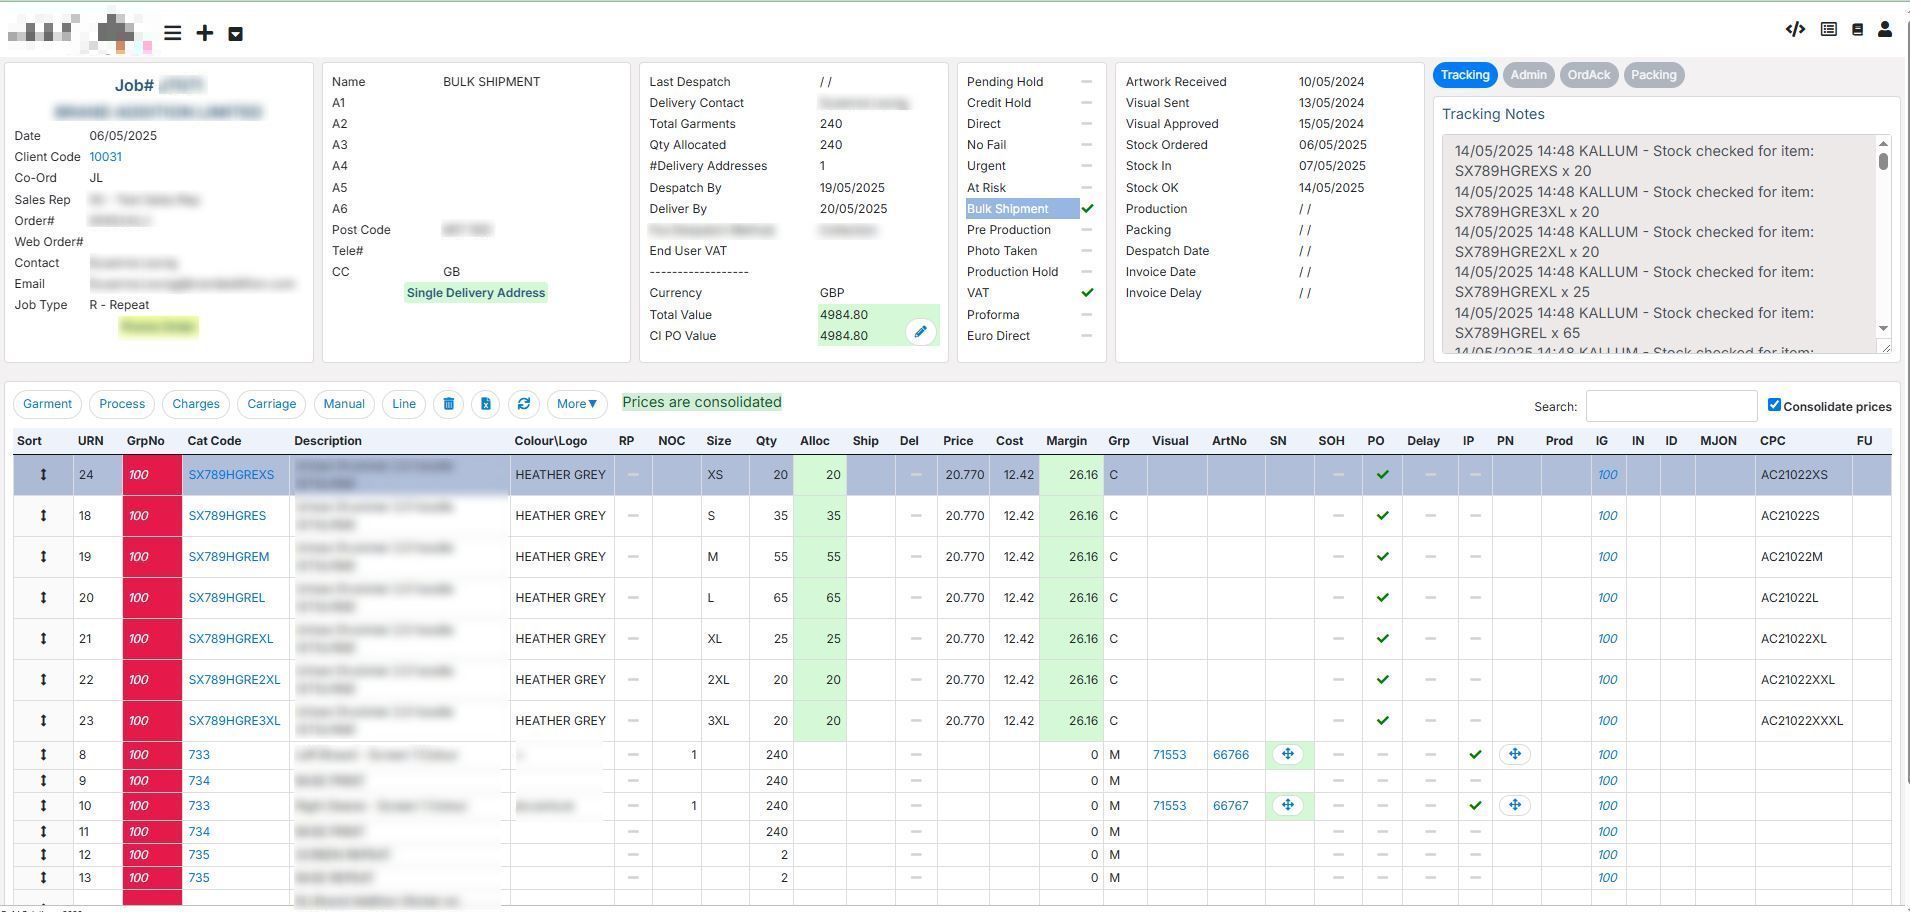Viewport: 1910px width, 912px height.
Task: Click the line items Search field
Action: pyautogui.click(x=1670, y=406)
